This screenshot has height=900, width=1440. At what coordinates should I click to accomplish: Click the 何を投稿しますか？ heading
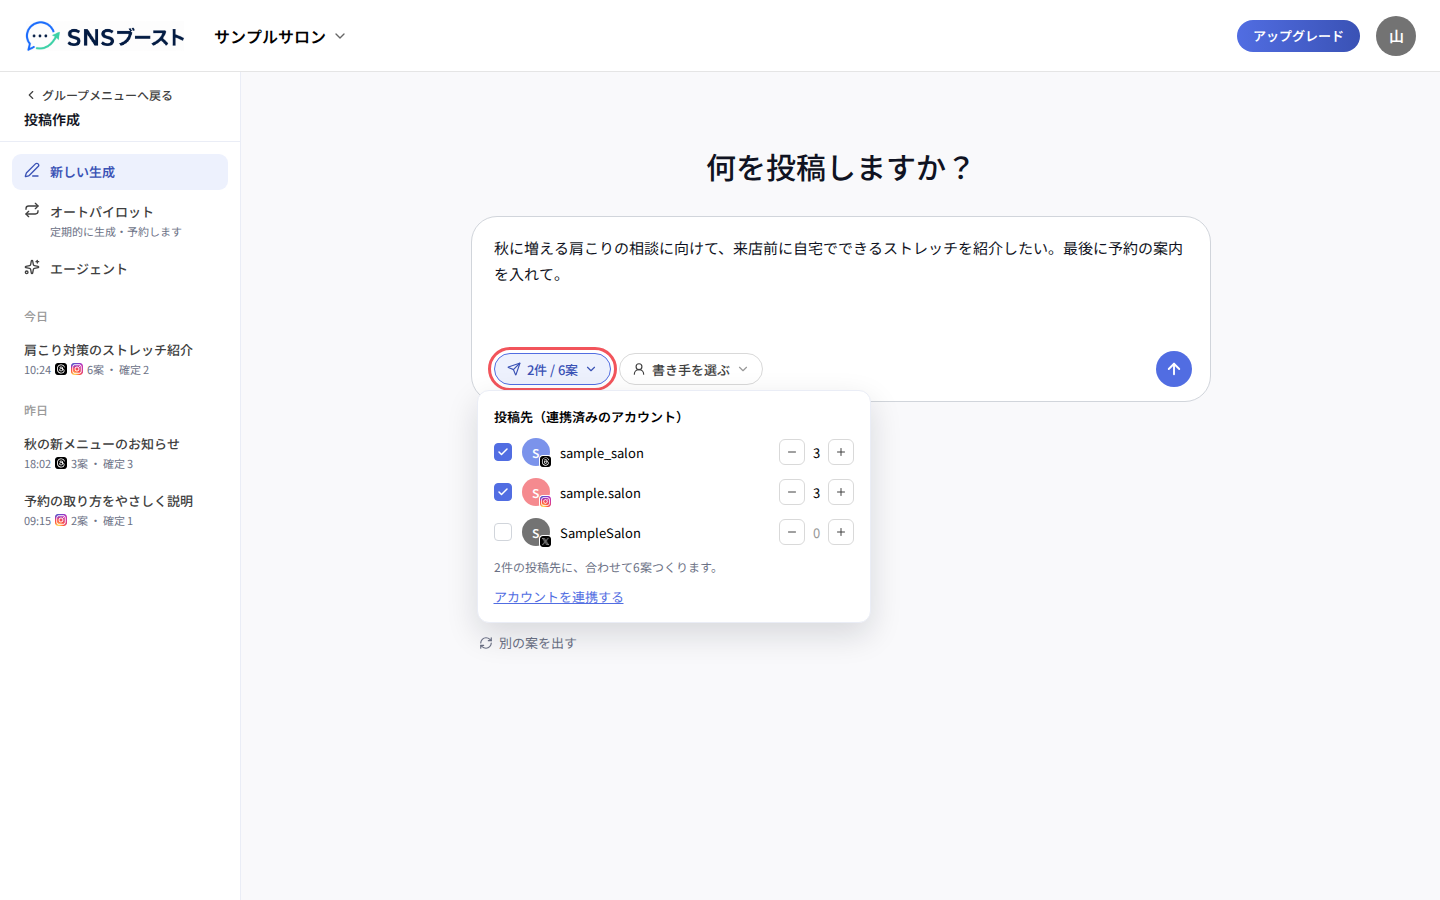[x=840, y=167]
